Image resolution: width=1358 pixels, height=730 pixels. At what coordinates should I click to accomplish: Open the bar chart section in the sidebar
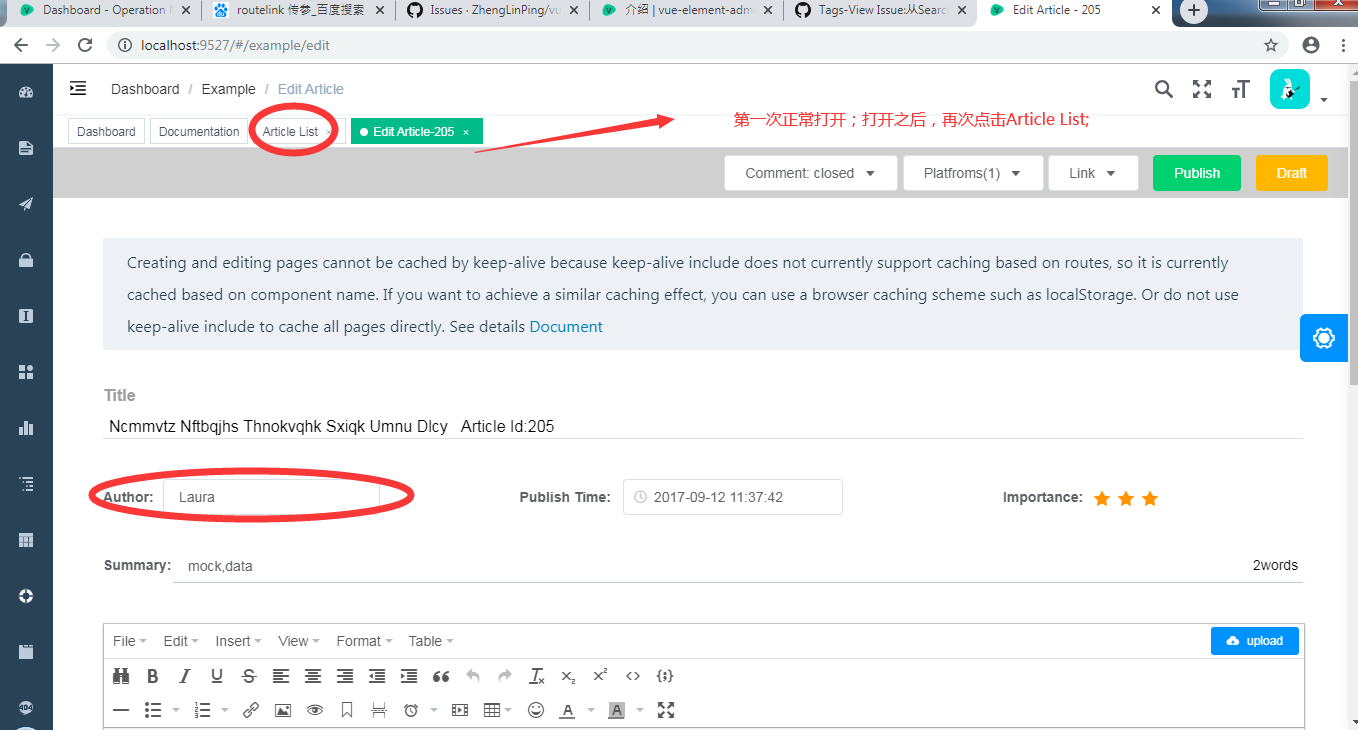[x=26, y=427]
